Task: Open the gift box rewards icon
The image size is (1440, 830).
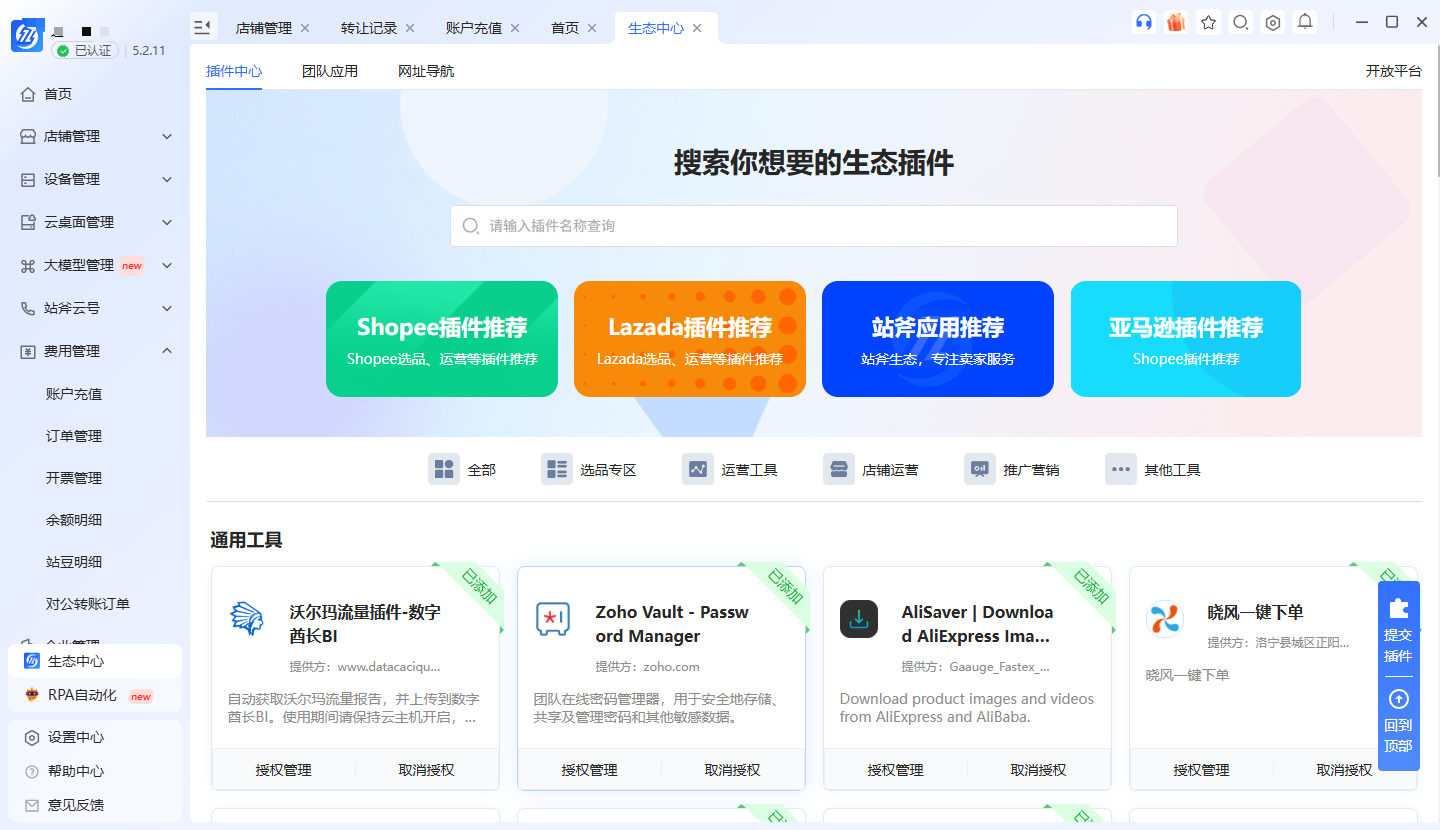Action: tap(1176, 22)
